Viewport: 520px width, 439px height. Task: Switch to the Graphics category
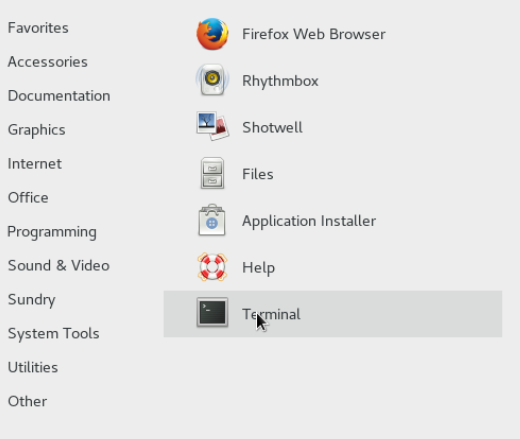coord(37,130)
